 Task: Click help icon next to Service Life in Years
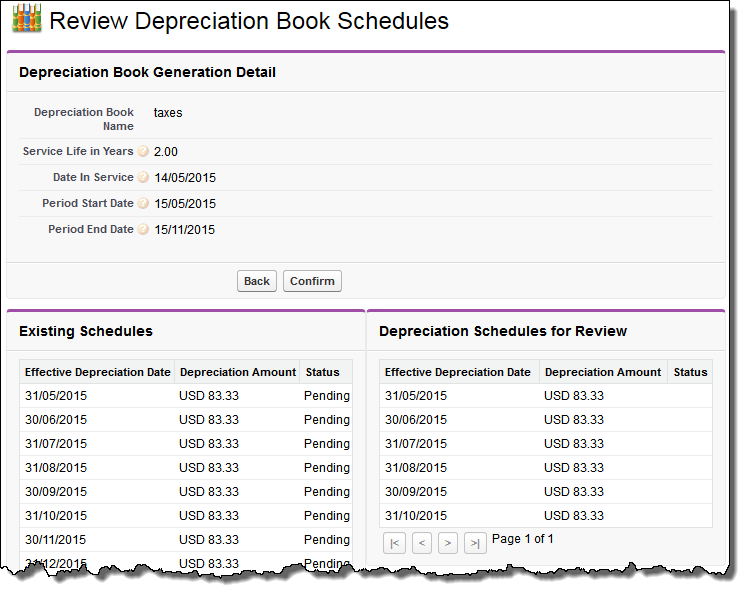pyautogui.click(x=143, y=152)
